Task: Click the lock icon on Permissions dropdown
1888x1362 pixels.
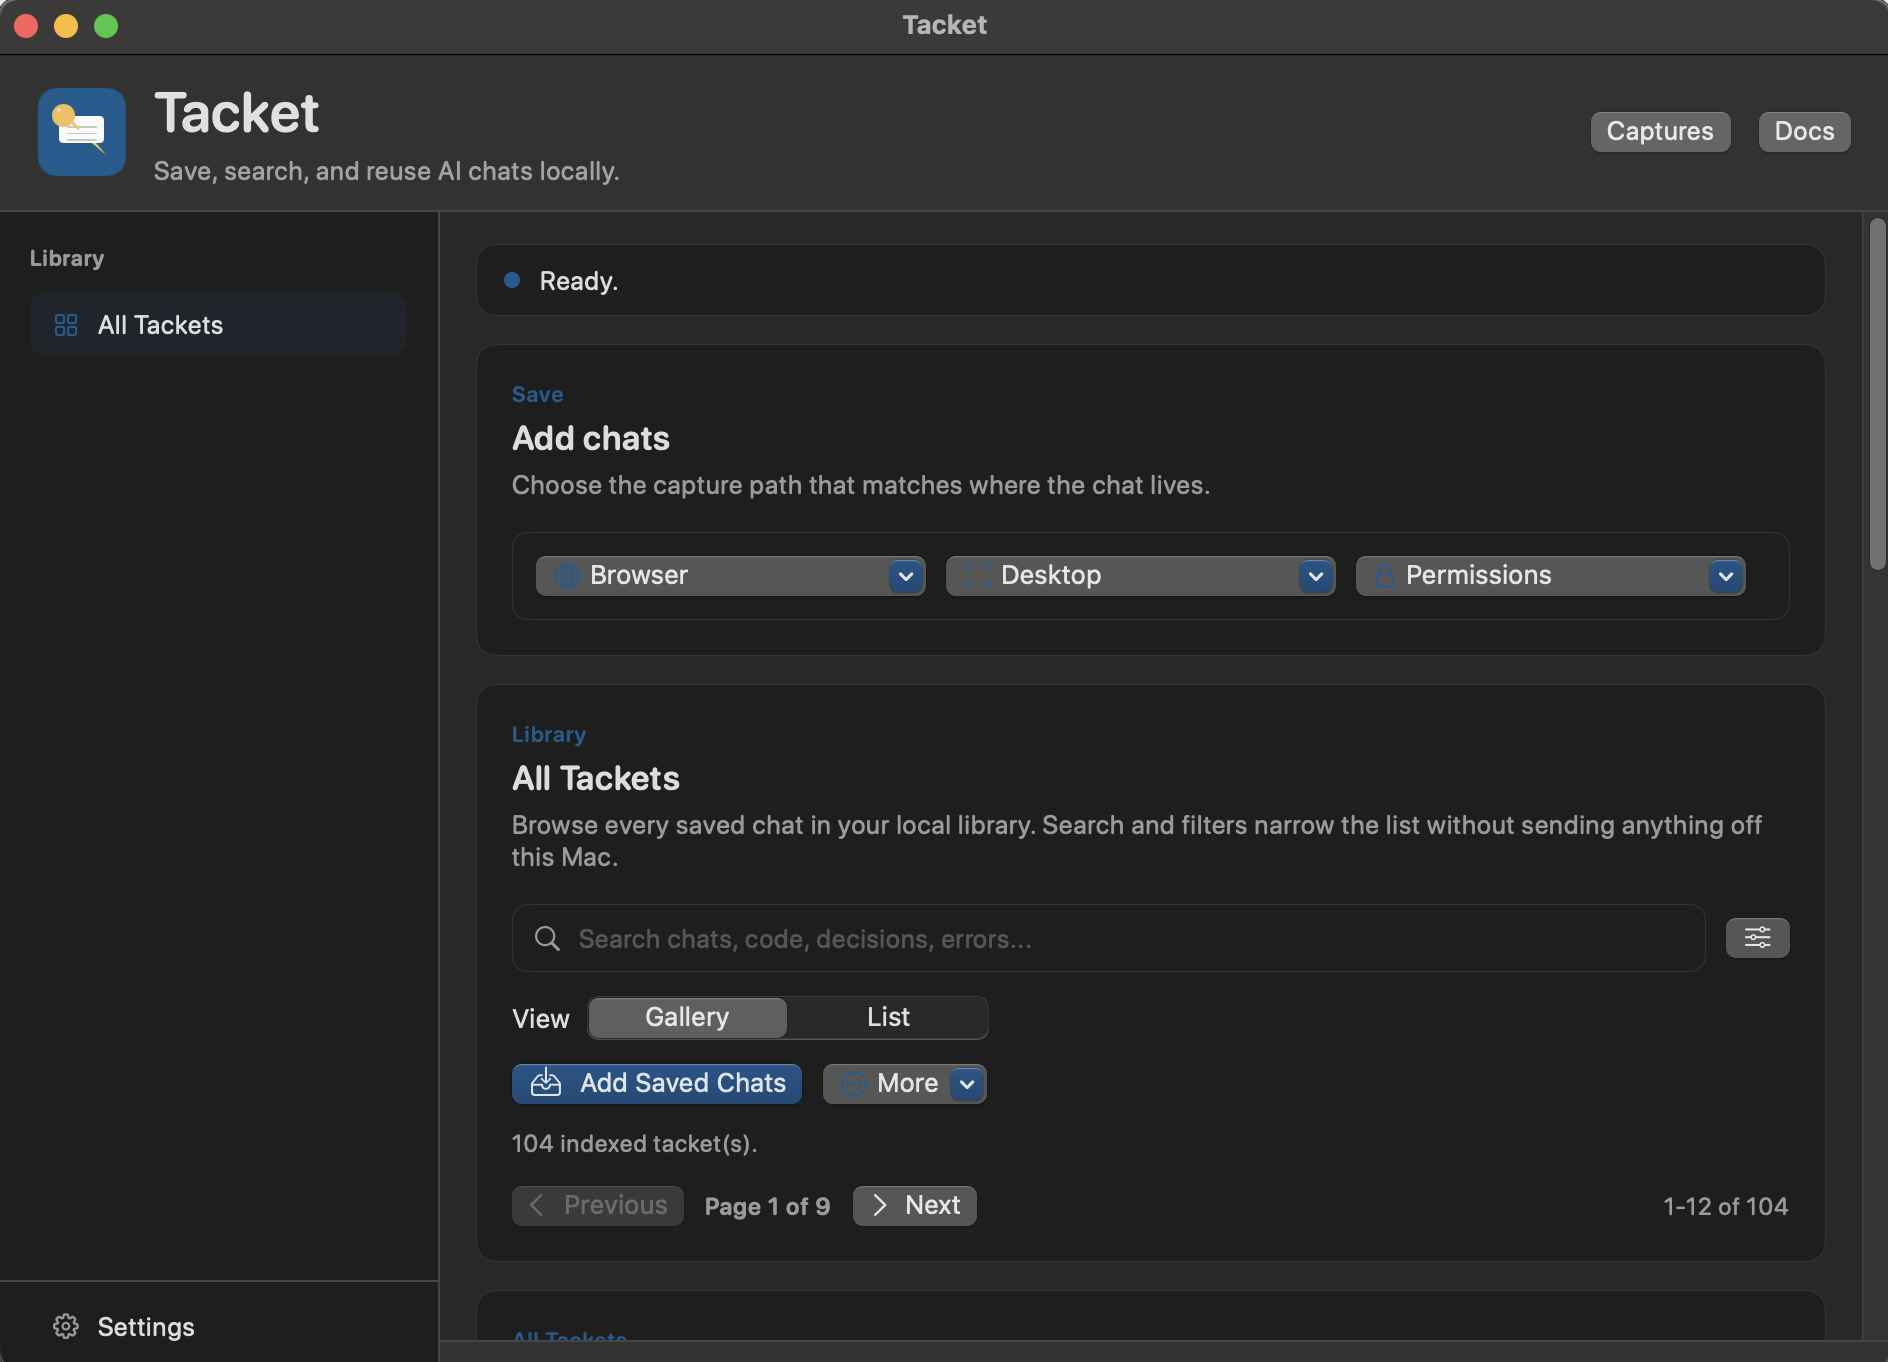Action: click(x=1384, y=576)
